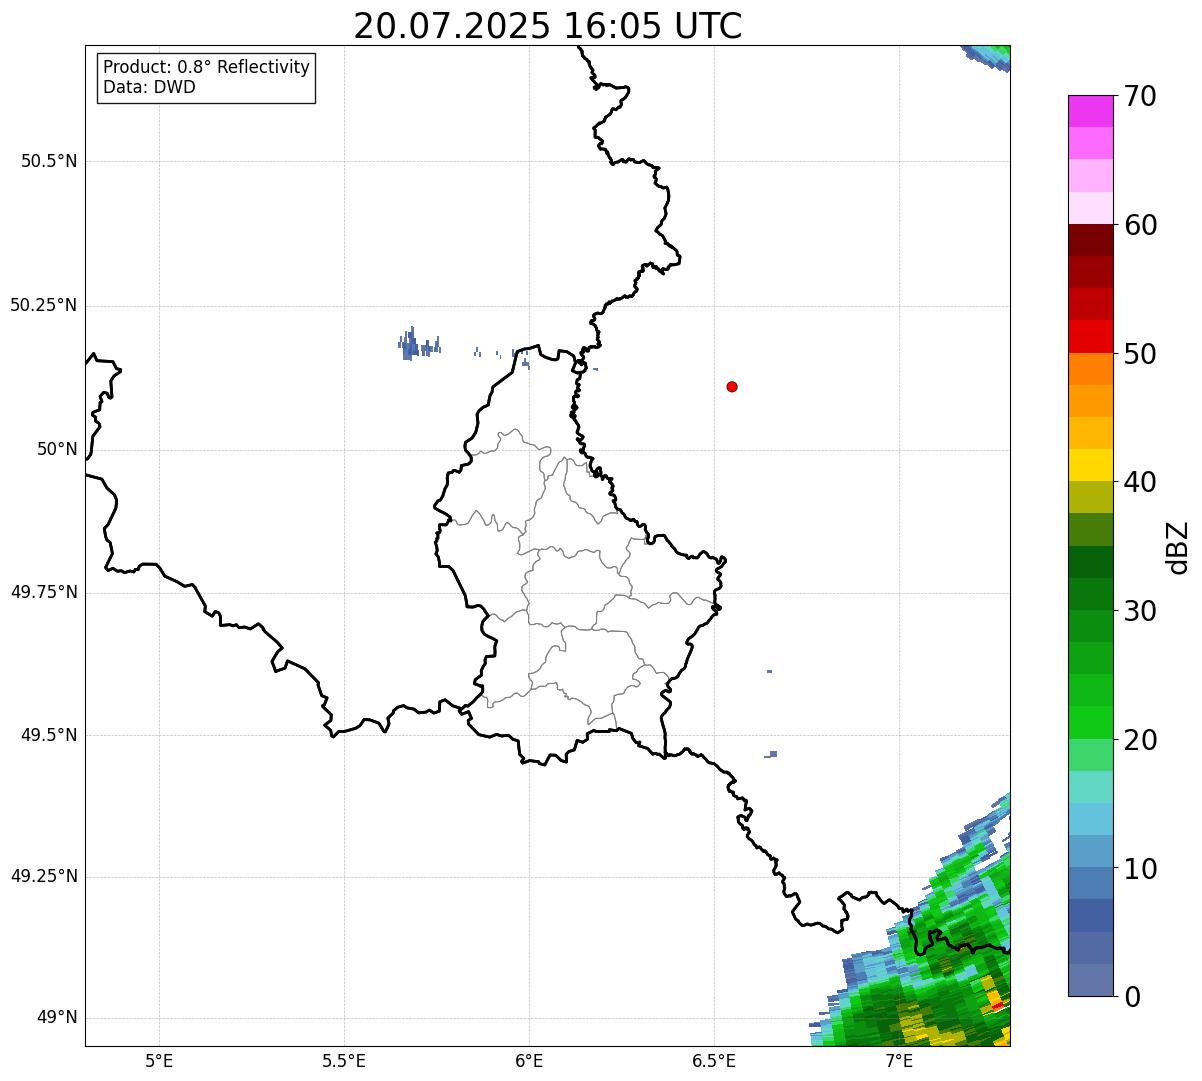Click the red station marker dot
The image size is (1202, 1081).
(732, 386)
